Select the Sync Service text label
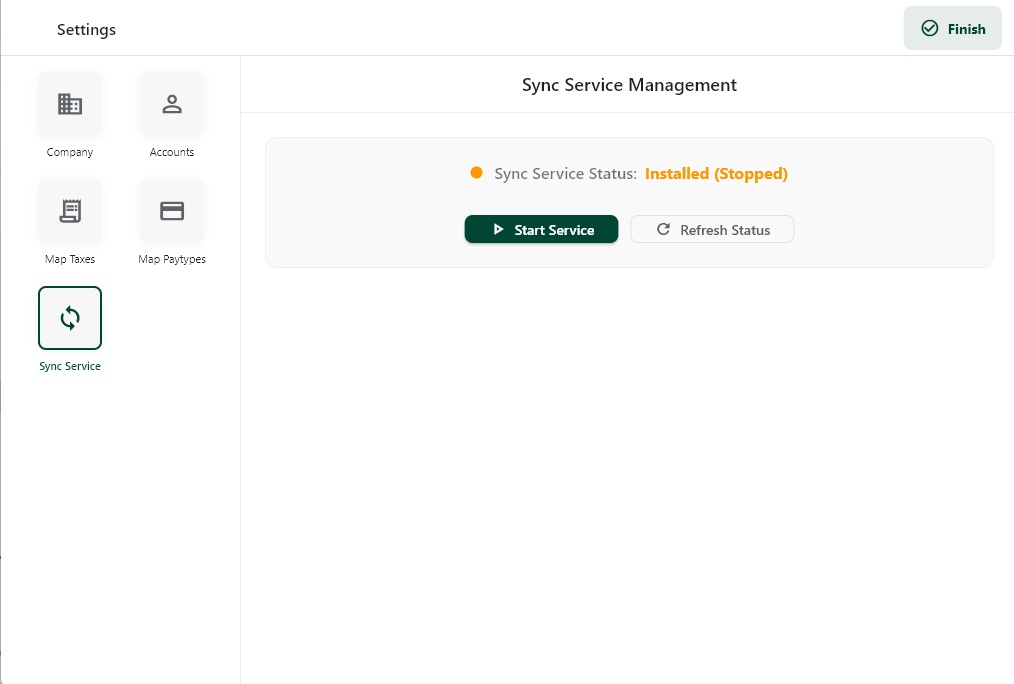The width and height of the screenshot is (1014, 684). click(x=70, y=366)
